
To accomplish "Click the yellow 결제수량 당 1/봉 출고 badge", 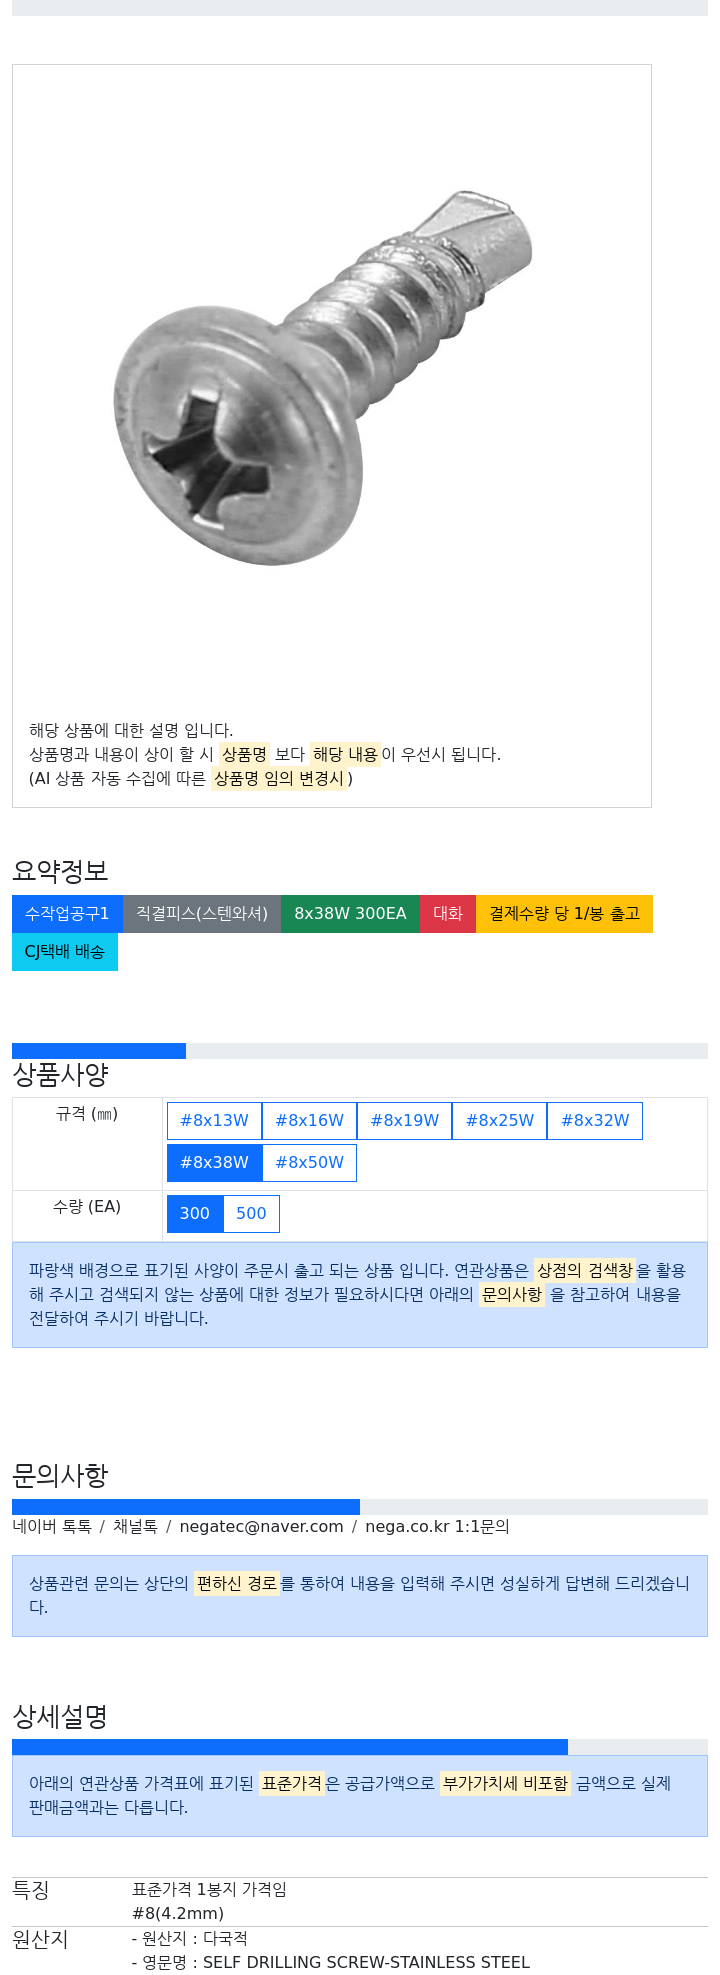I will [564, 914].
